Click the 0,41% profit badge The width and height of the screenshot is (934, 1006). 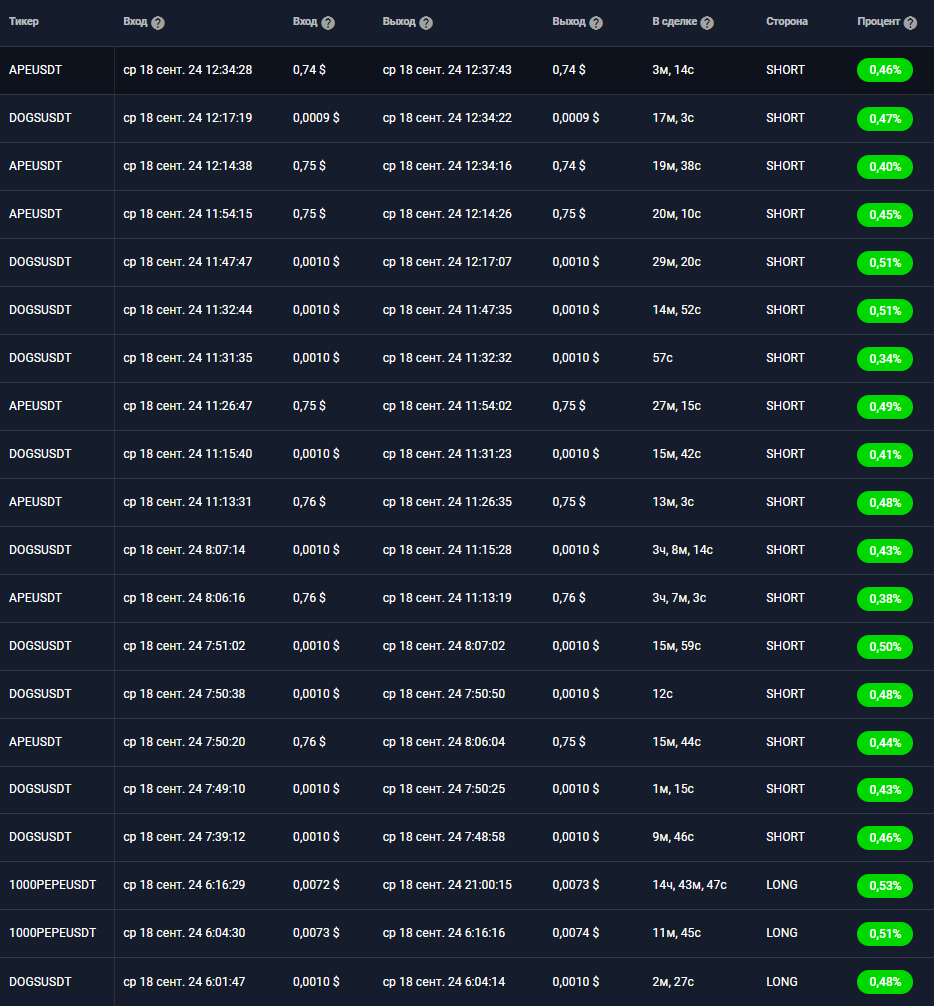[x=885, y=455]
